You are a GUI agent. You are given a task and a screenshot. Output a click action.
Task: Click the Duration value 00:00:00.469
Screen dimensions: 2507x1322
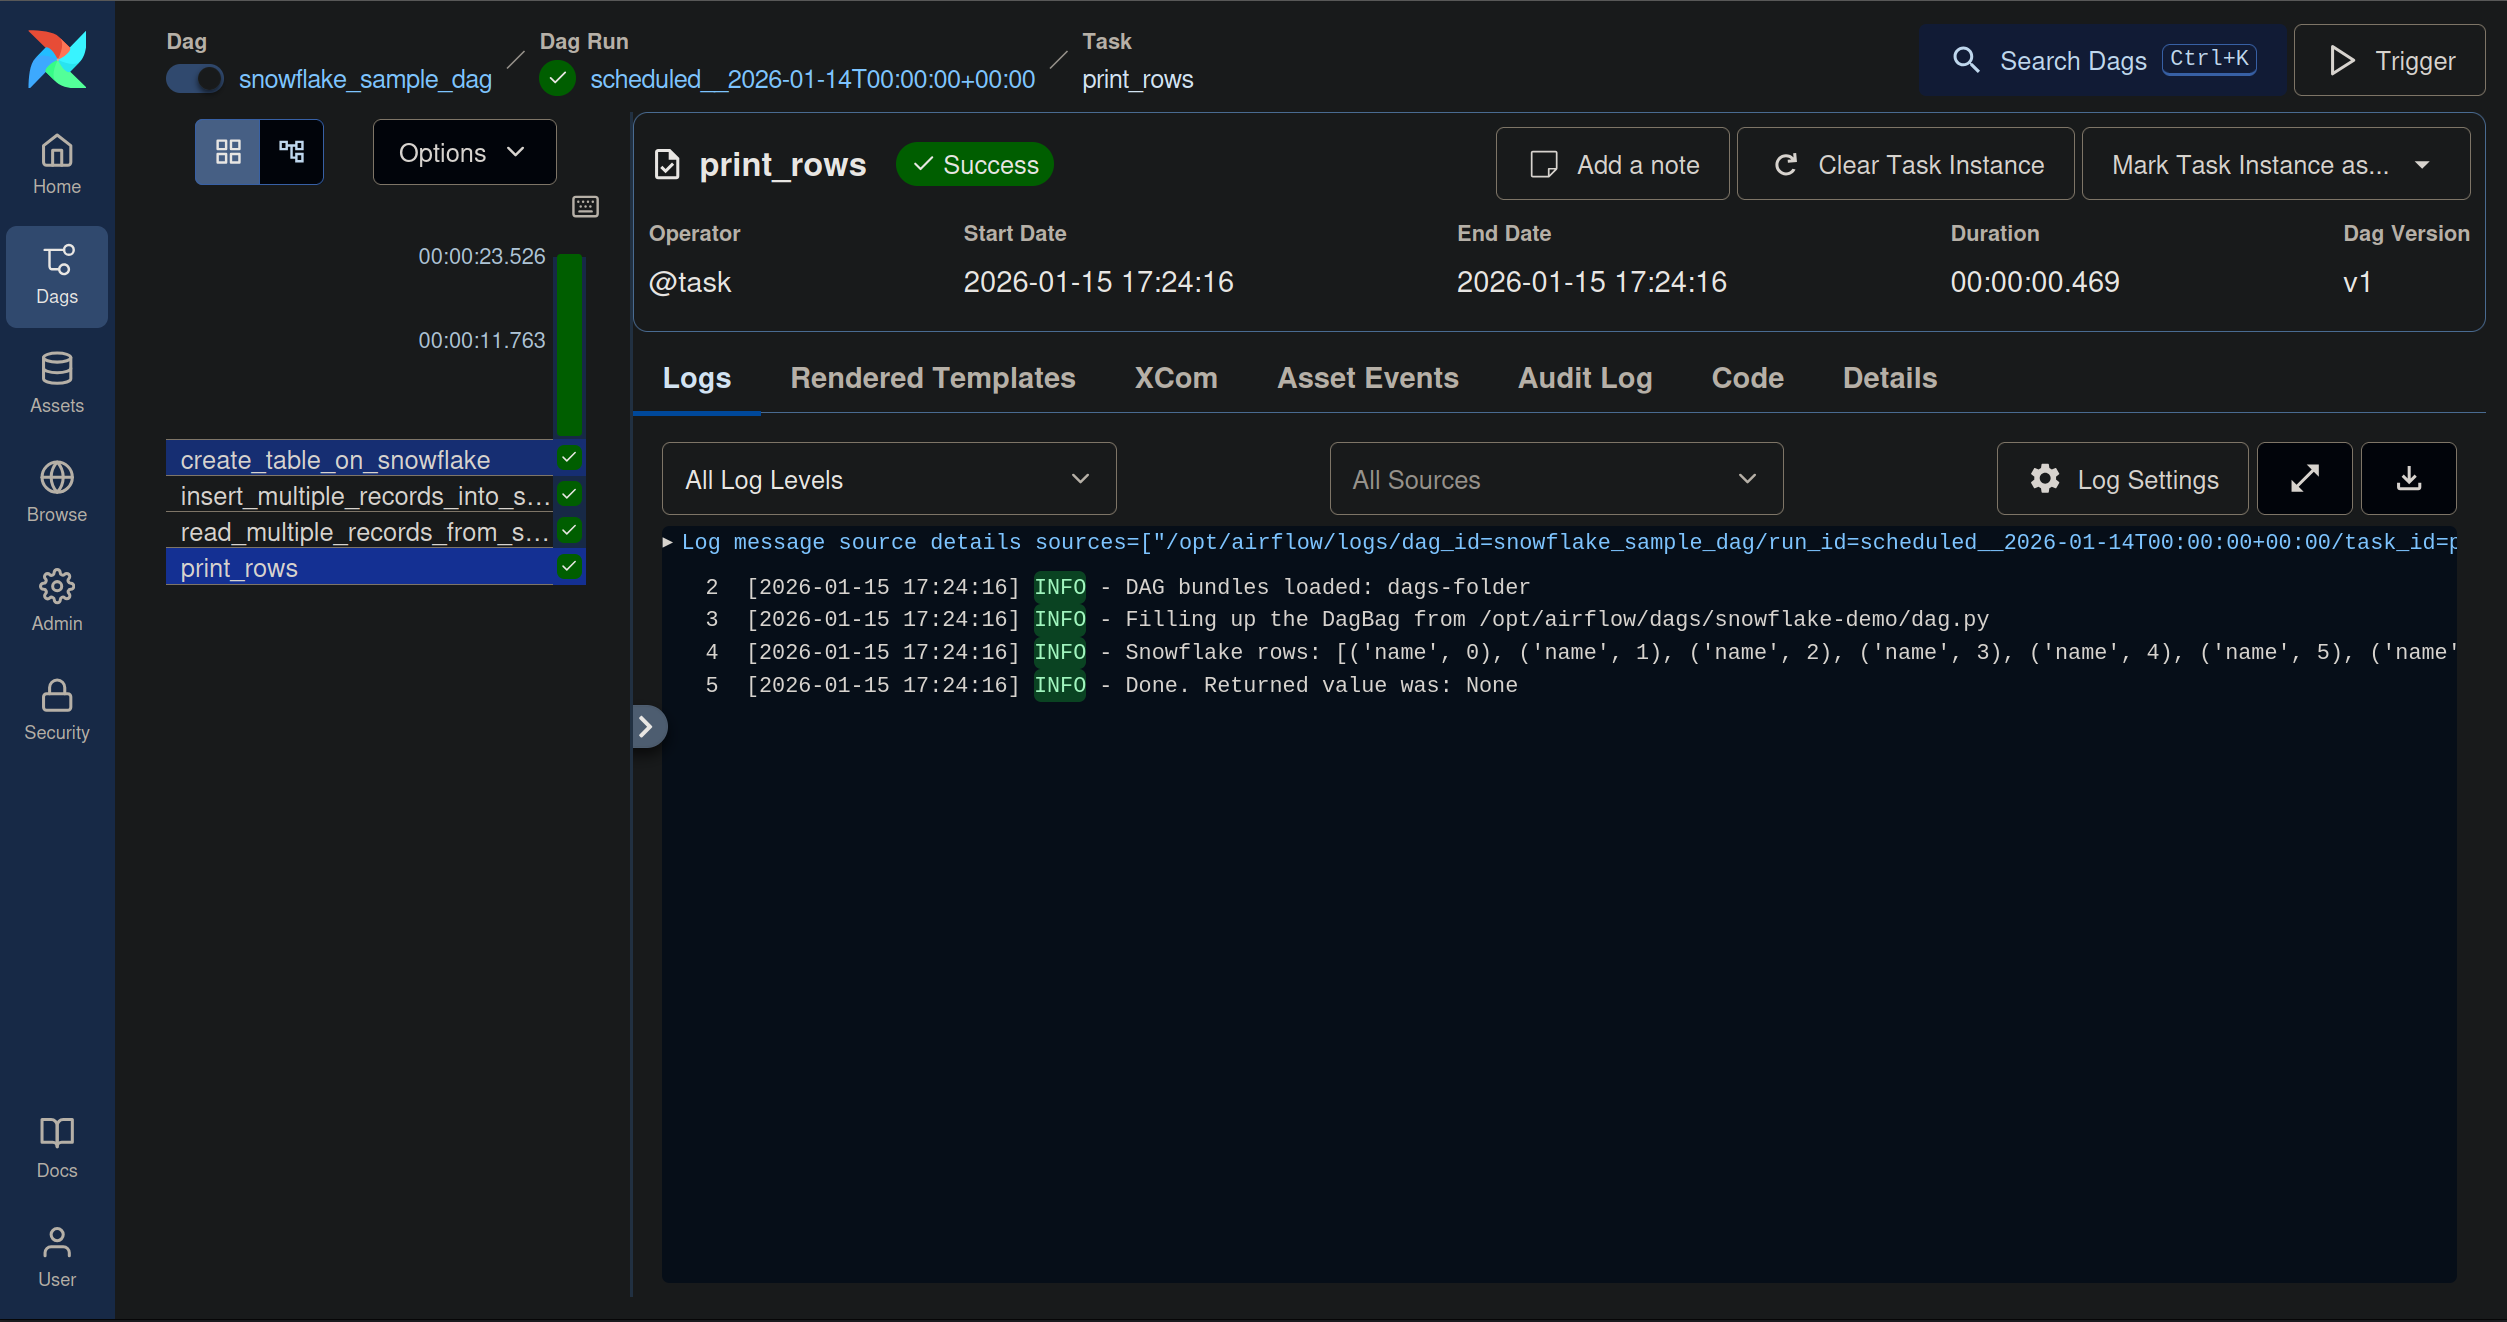2035,283
